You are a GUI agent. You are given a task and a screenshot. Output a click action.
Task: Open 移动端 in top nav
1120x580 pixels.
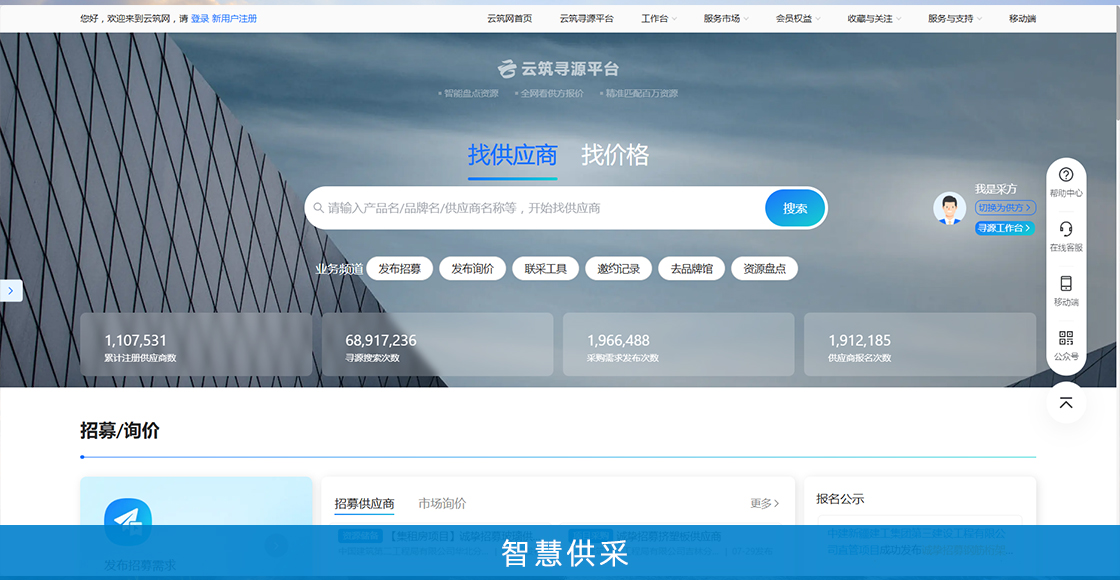1022,19
